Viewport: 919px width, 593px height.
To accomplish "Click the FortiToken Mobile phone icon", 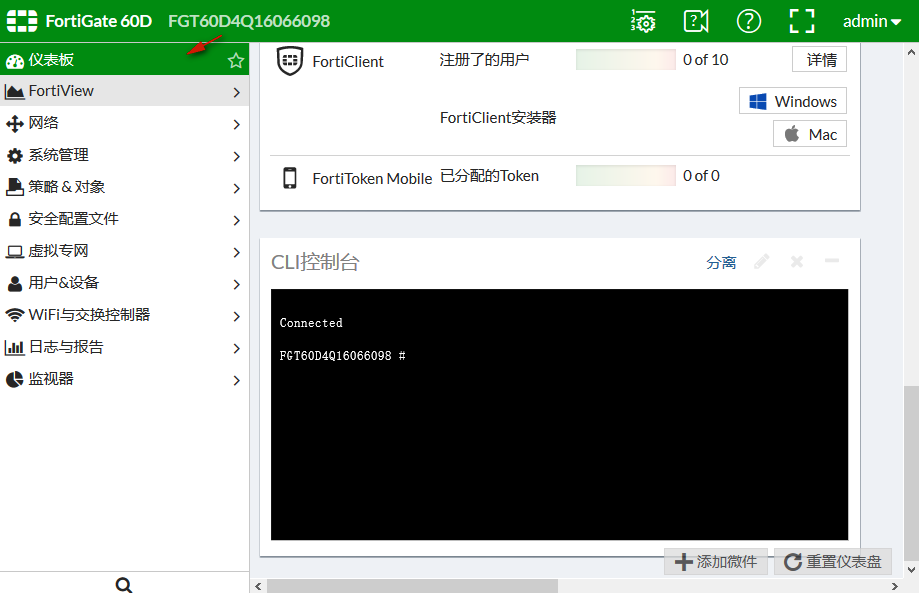I will (x=290, y=178).
